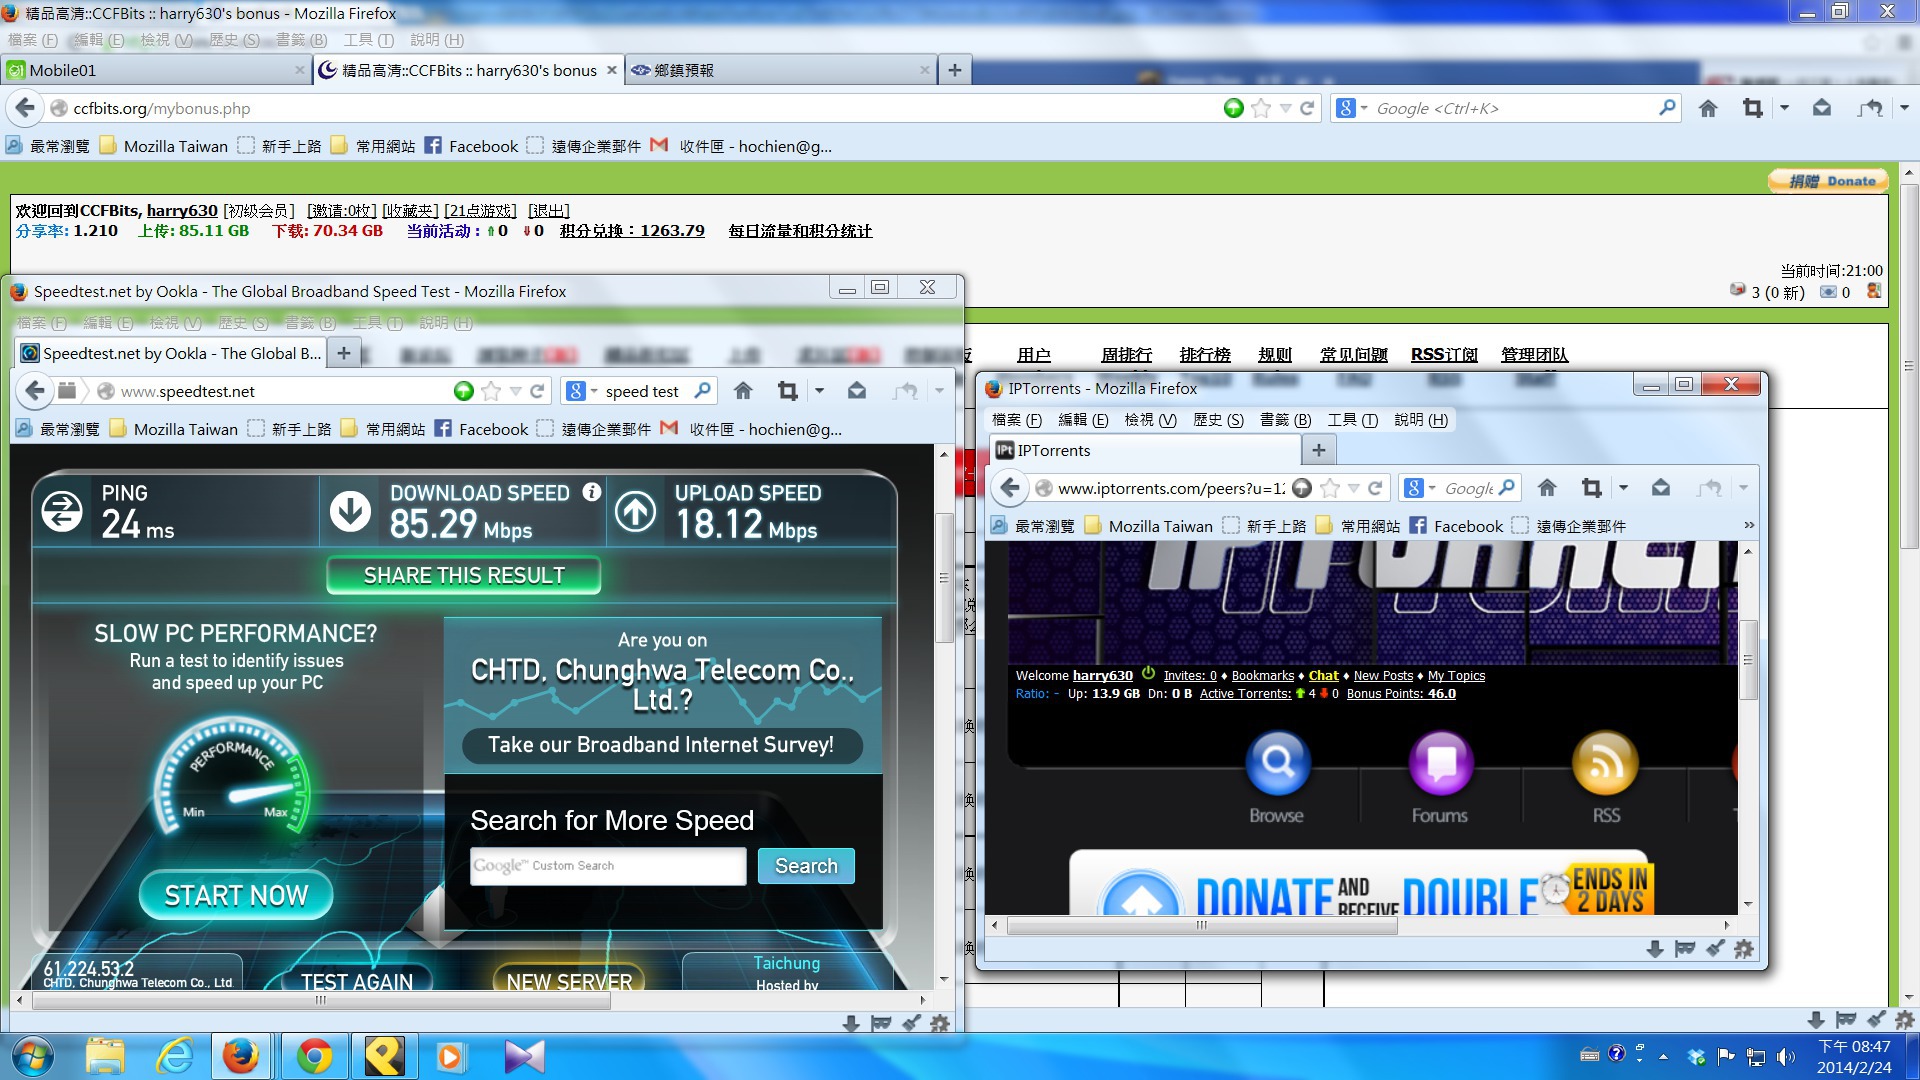Image resolution: width=1920 pixels, height=1080 pixels.
Task: Click home icon in main Firefox toolbar
Action: (x=1708, y=108)
